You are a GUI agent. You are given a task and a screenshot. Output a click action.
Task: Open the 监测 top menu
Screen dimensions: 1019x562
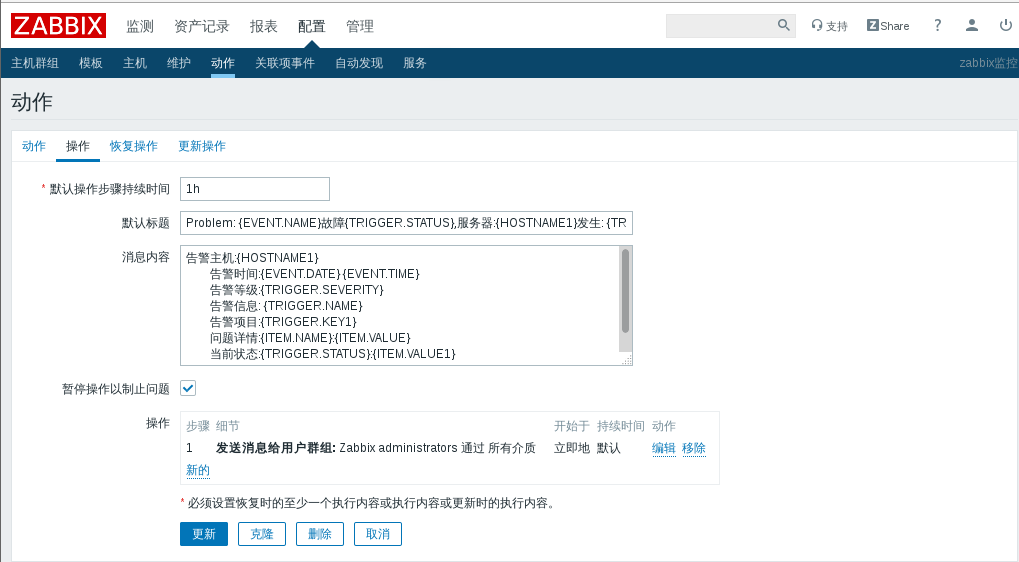point(140,26)
